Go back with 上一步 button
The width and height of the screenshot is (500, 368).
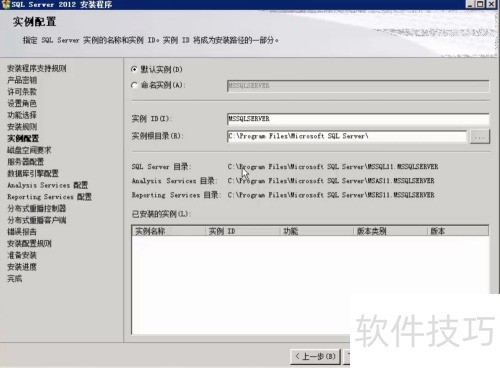[x=315, y=357]
